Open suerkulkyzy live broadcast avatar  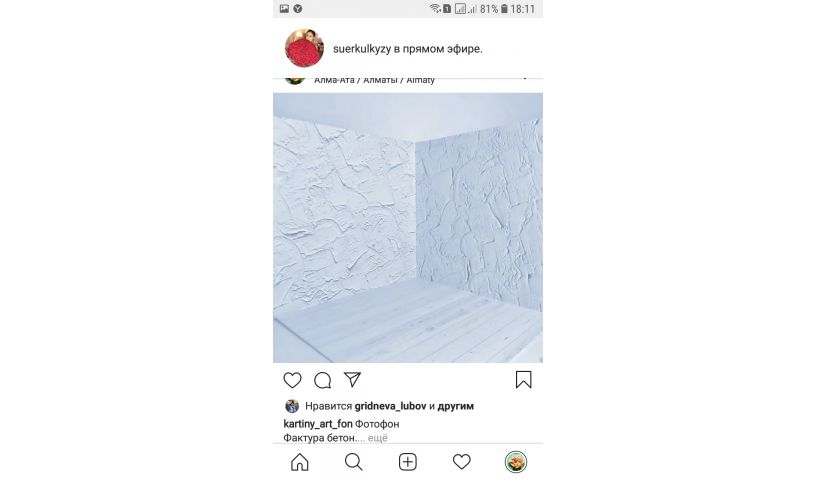[x=304, y=48]
